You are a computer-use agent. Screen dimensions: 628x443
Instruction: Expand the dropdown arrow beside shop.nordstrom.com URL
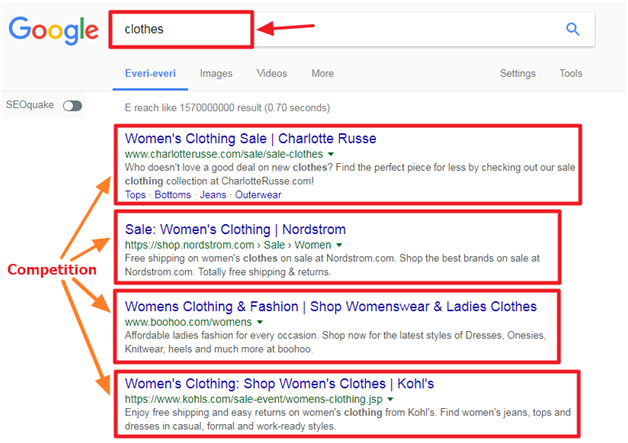[x=339, y=245]
